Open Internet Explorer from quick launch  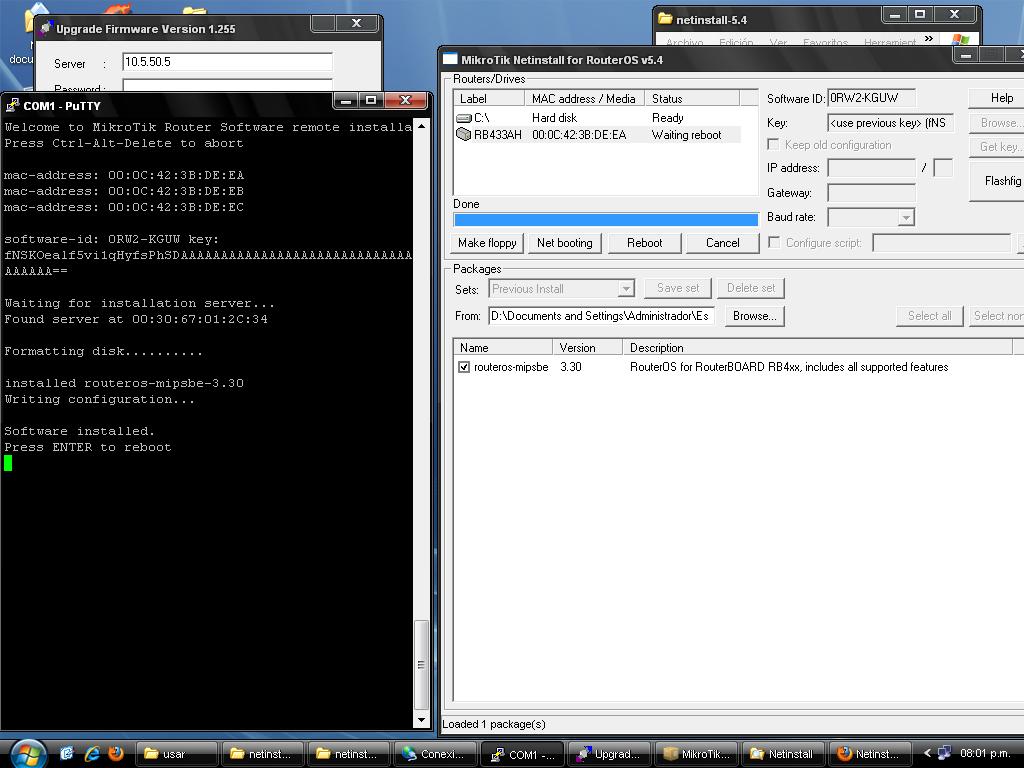[92, 753]
